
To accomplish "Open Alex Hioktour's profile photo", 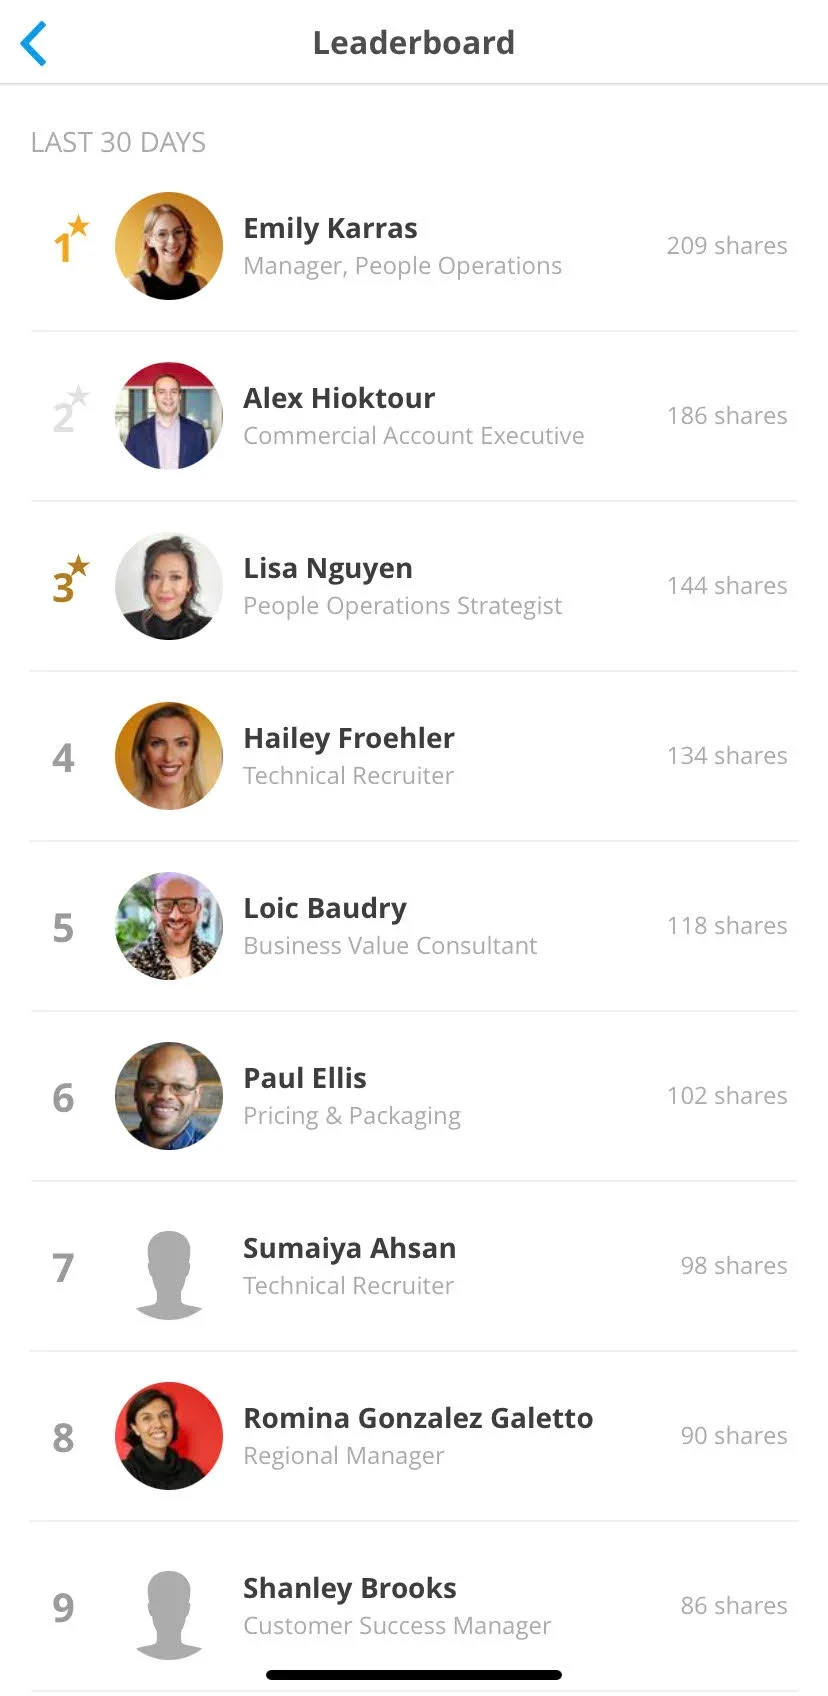I will pos(169,416).
